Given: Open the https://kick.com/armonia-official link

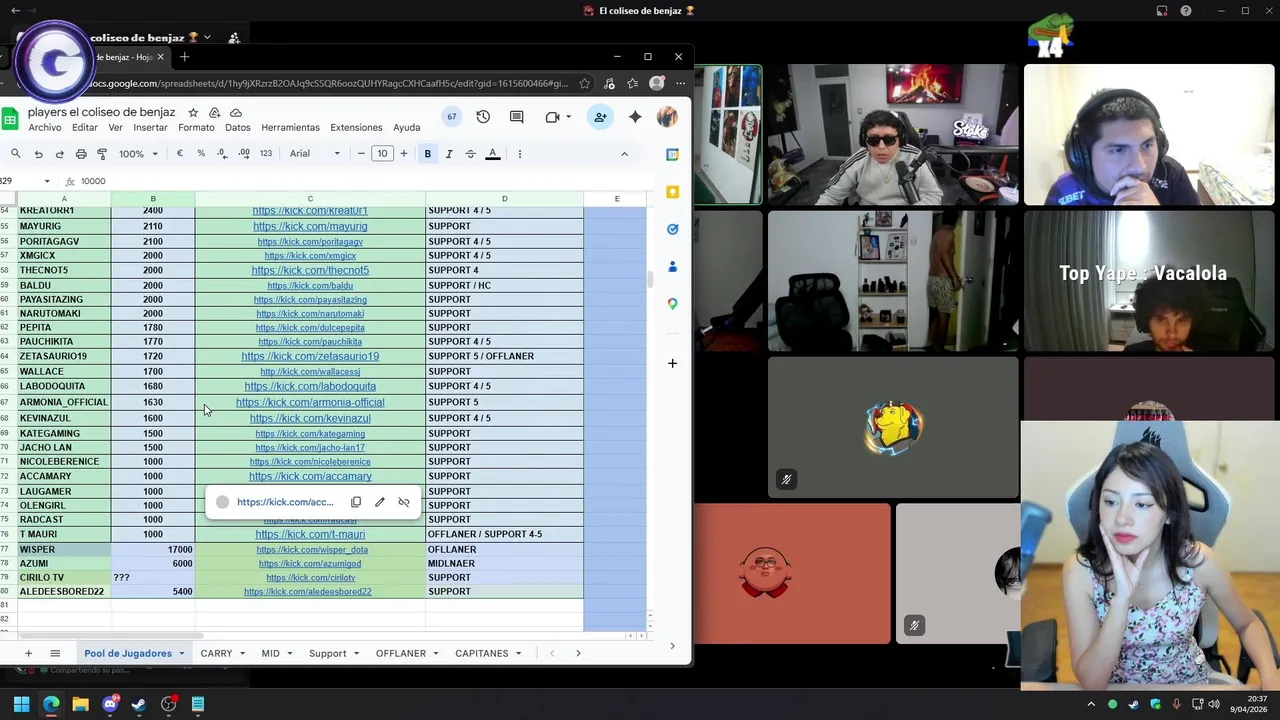Looking at the screenshot, I should [x=310, y=402].
